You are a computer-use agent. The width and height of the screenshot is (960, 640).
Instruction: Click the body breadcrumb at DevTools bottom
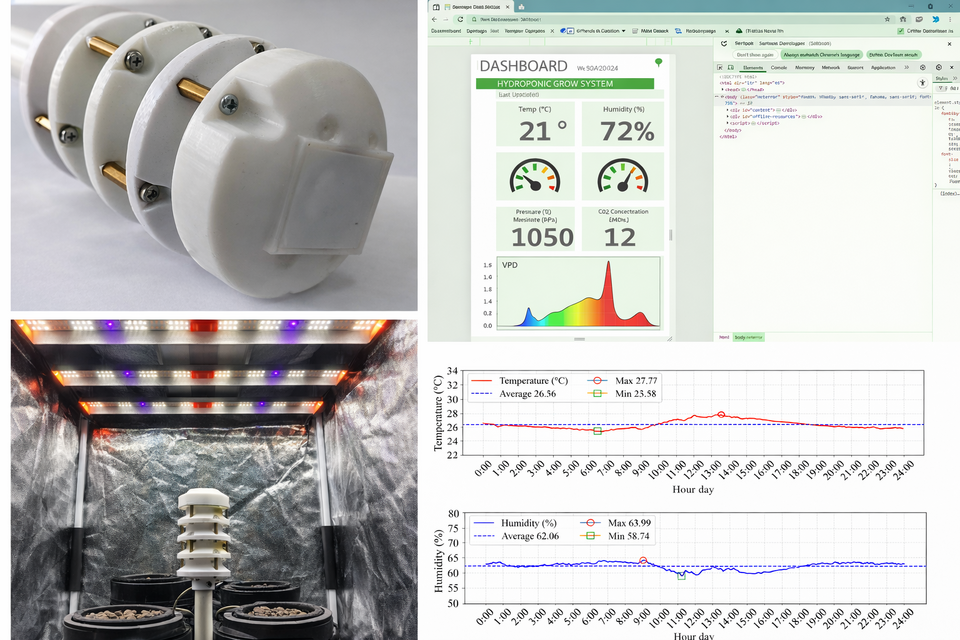[748, 337]
